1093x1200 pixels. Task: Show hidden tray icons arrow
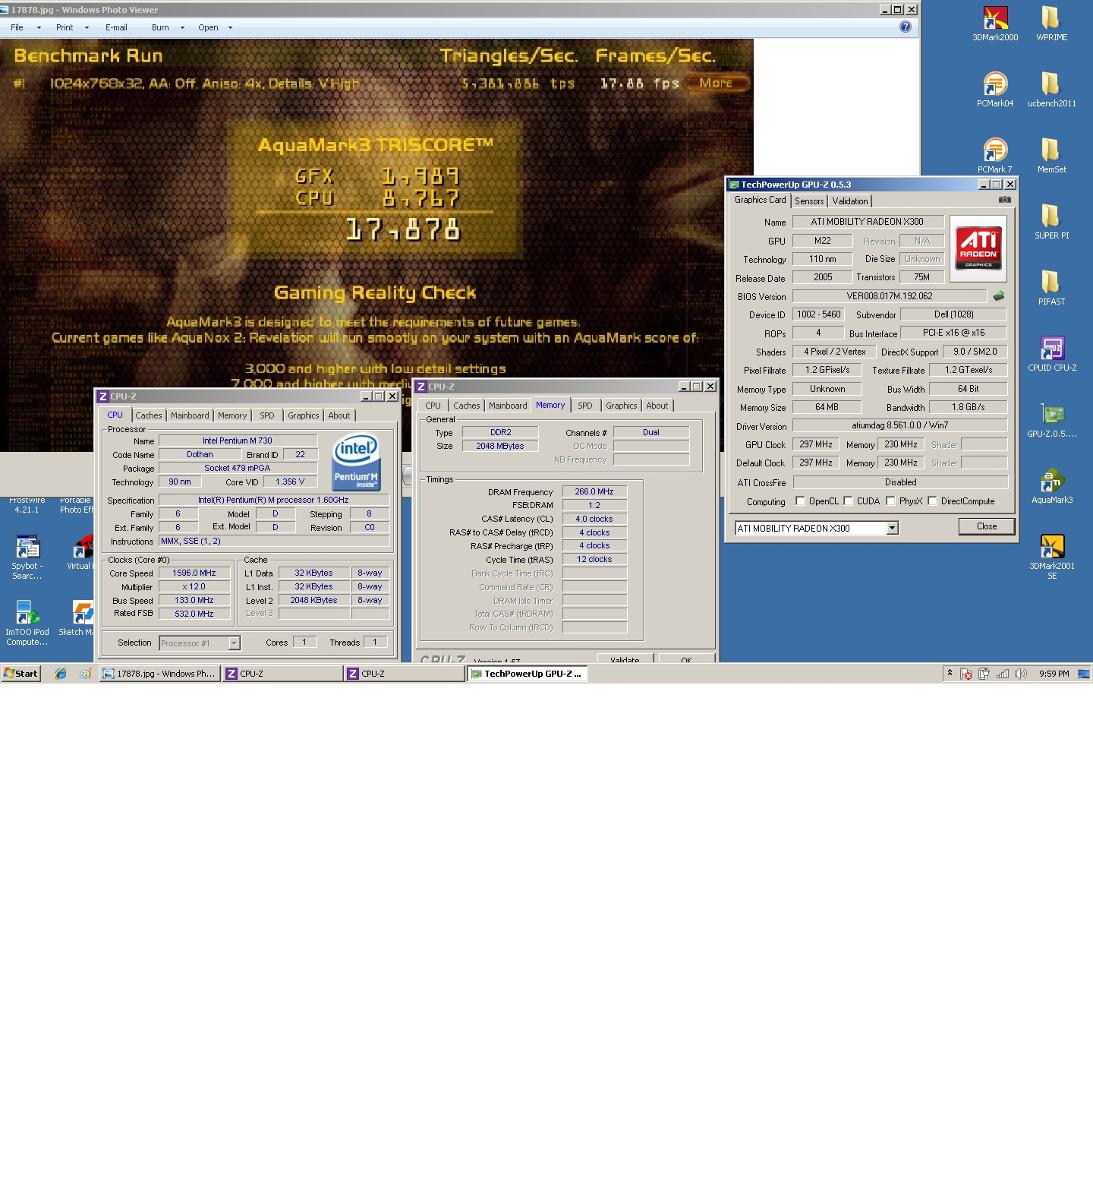[x=949, y=674]
